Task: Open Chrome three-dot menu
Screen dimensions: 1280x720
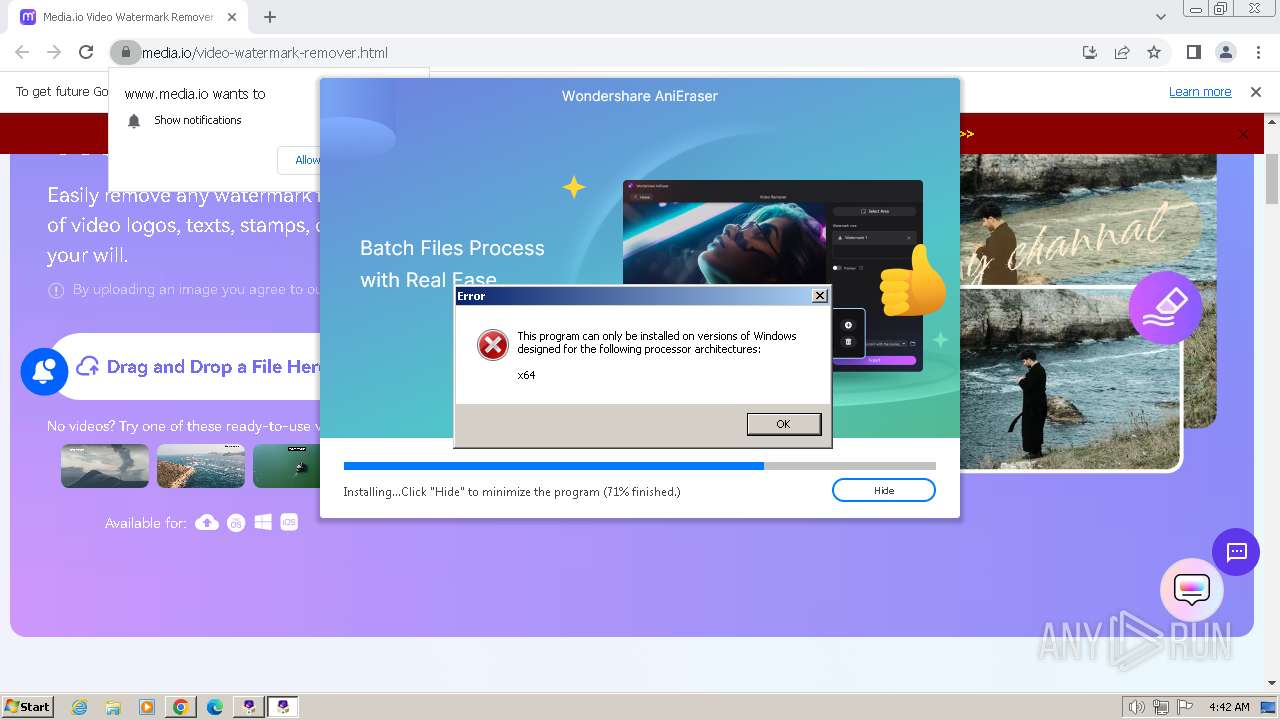Action: pos(1258,52)
